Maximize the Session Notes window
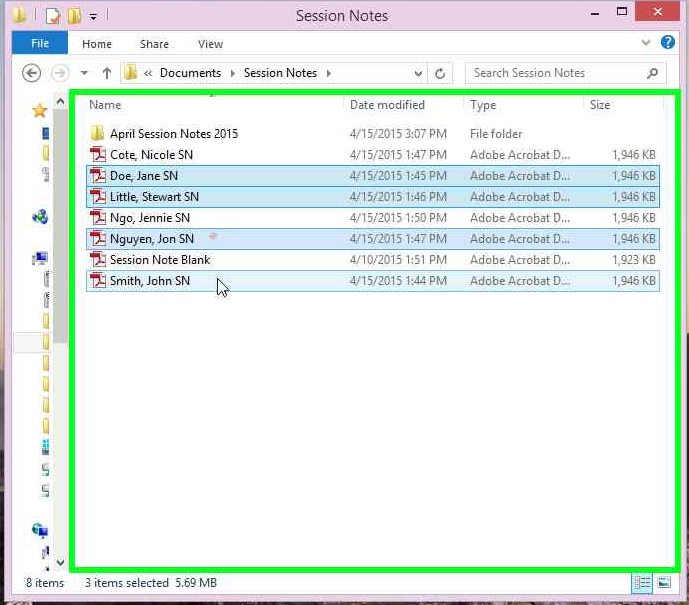689x605 pixels. point(621,12)
